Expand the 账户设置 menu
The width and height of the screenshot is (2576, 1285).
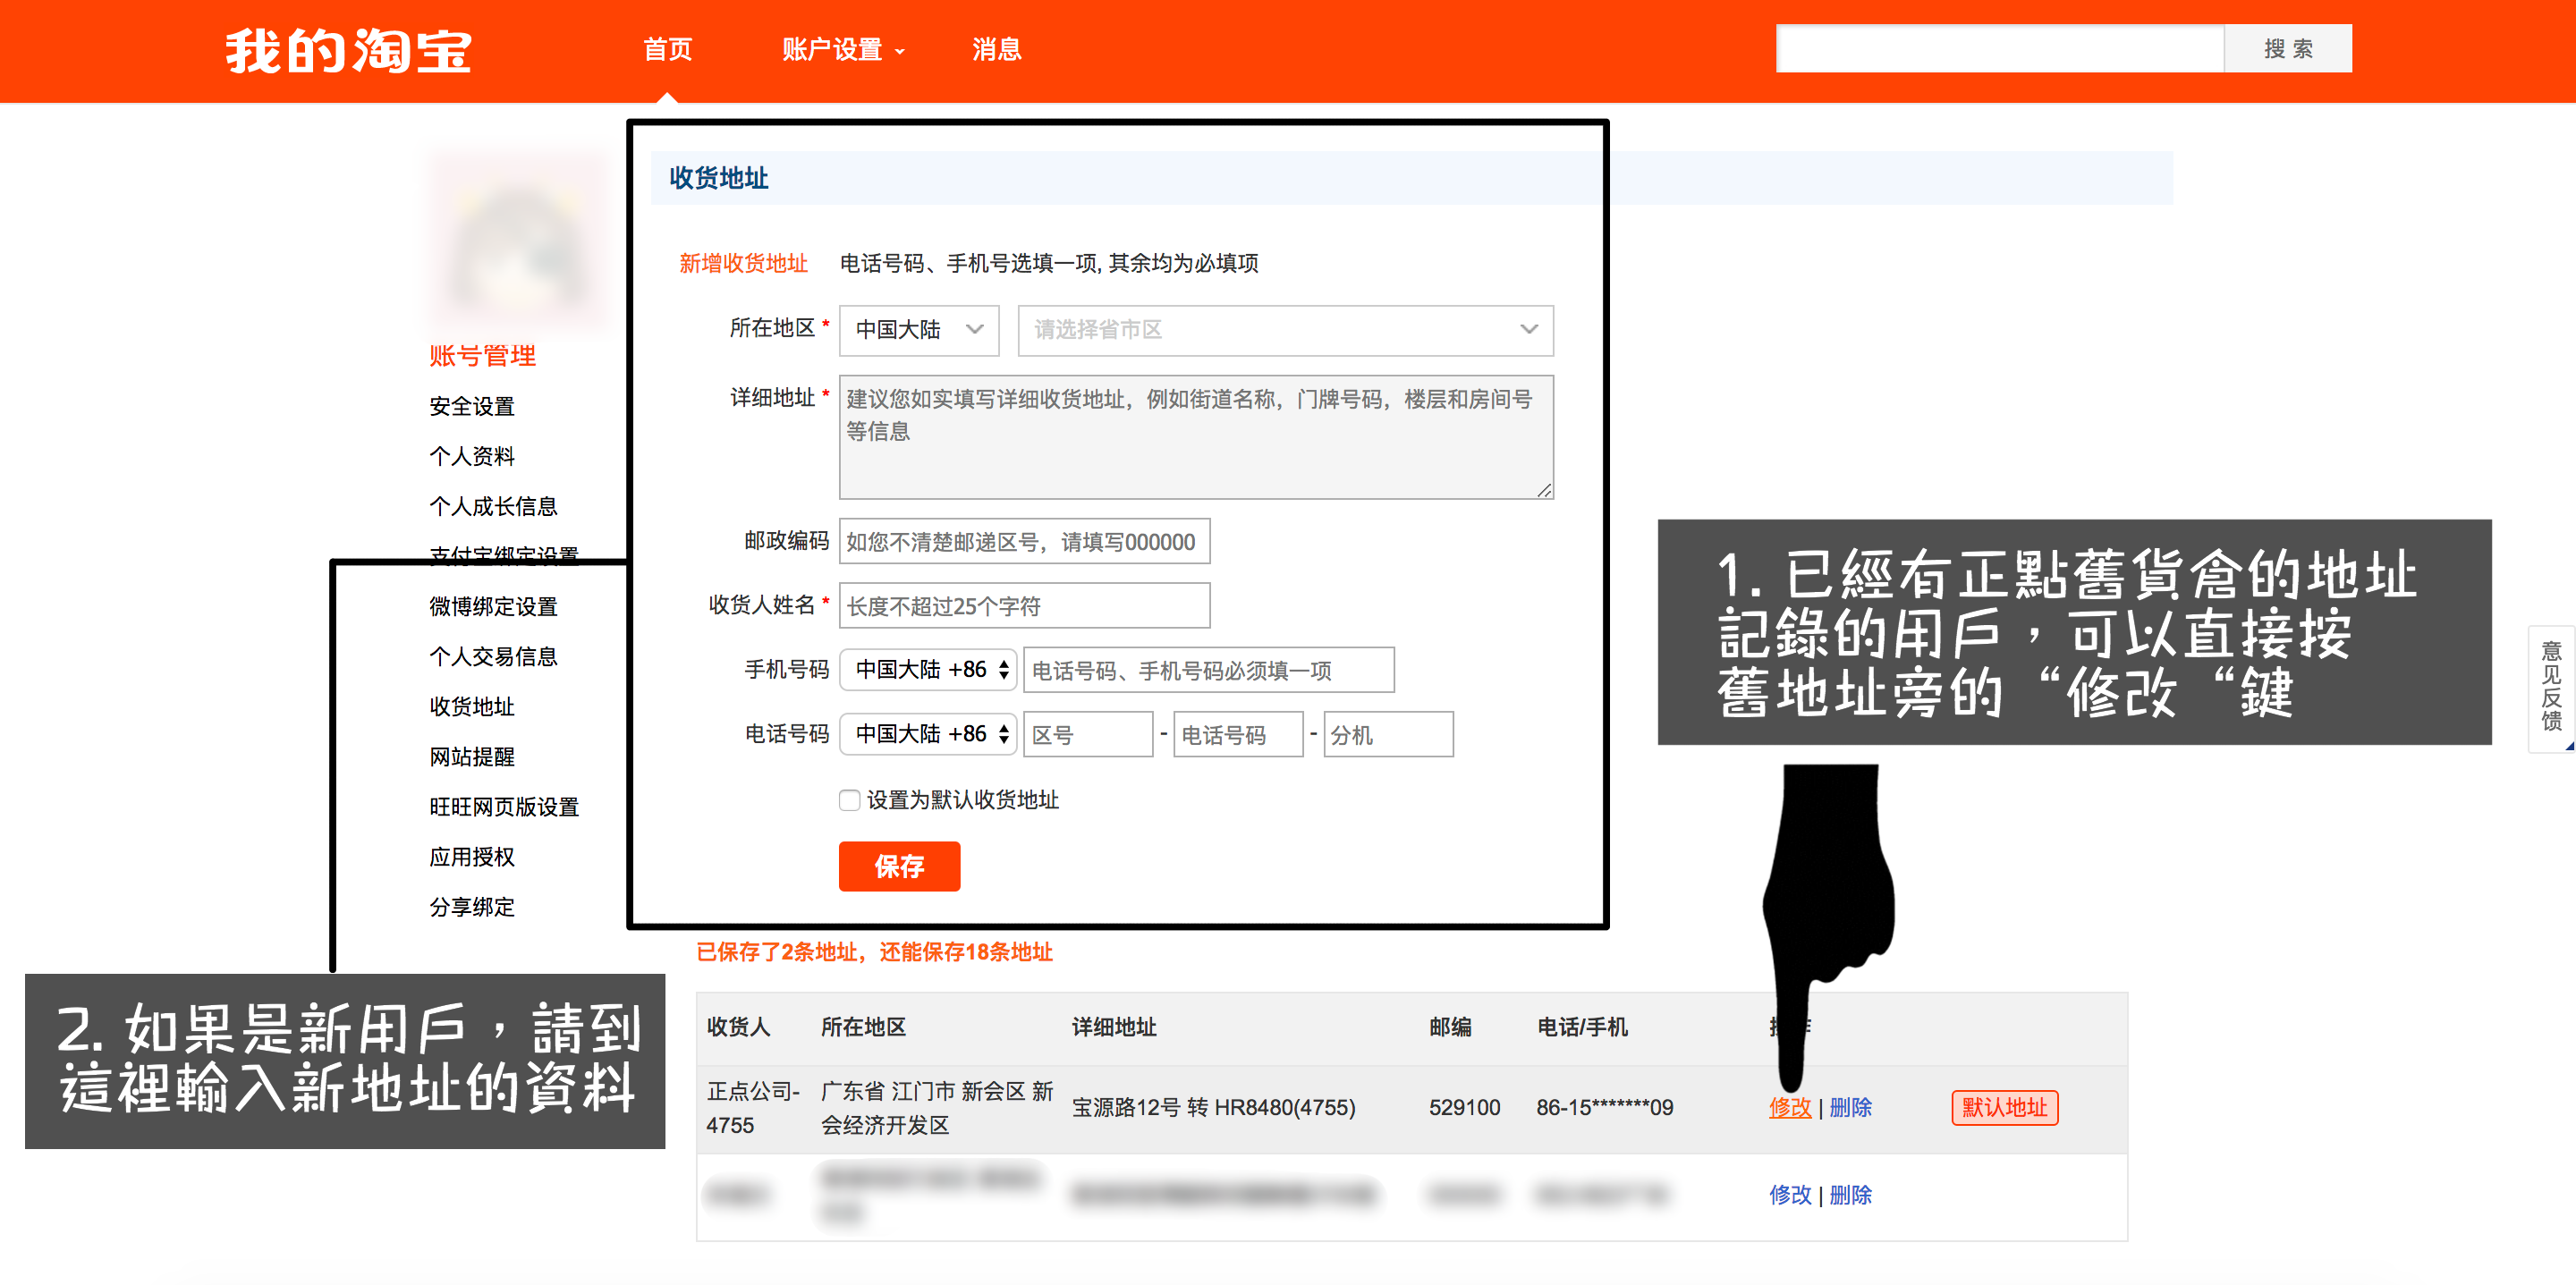click(842, 49)
